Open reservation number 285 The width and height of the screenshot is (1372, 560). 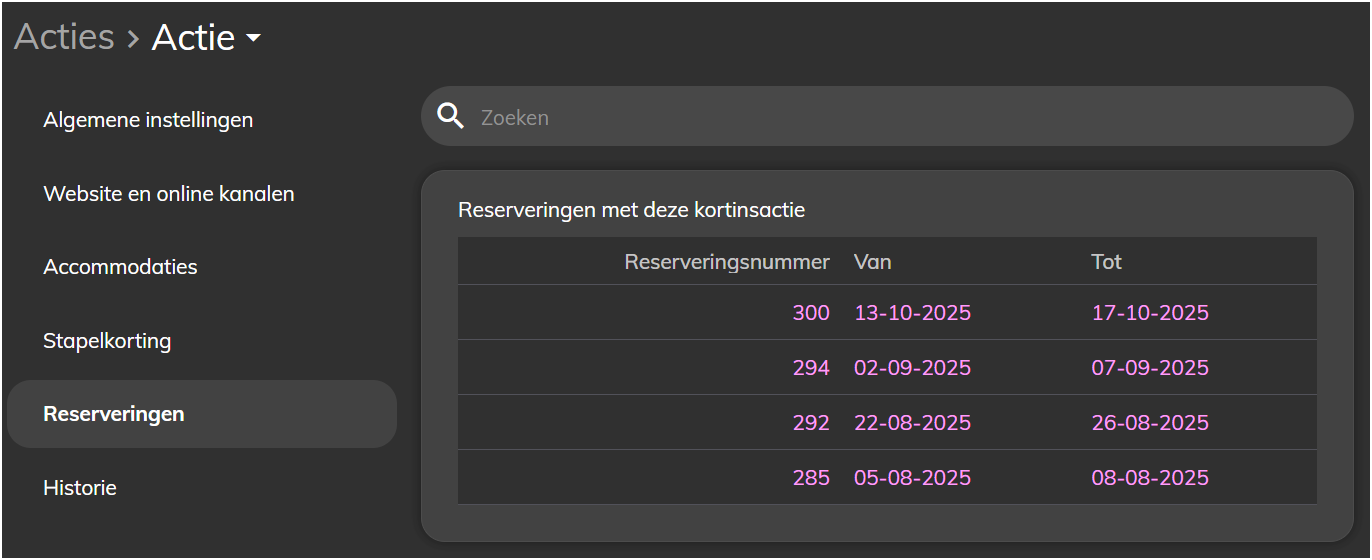coord(811,478)
